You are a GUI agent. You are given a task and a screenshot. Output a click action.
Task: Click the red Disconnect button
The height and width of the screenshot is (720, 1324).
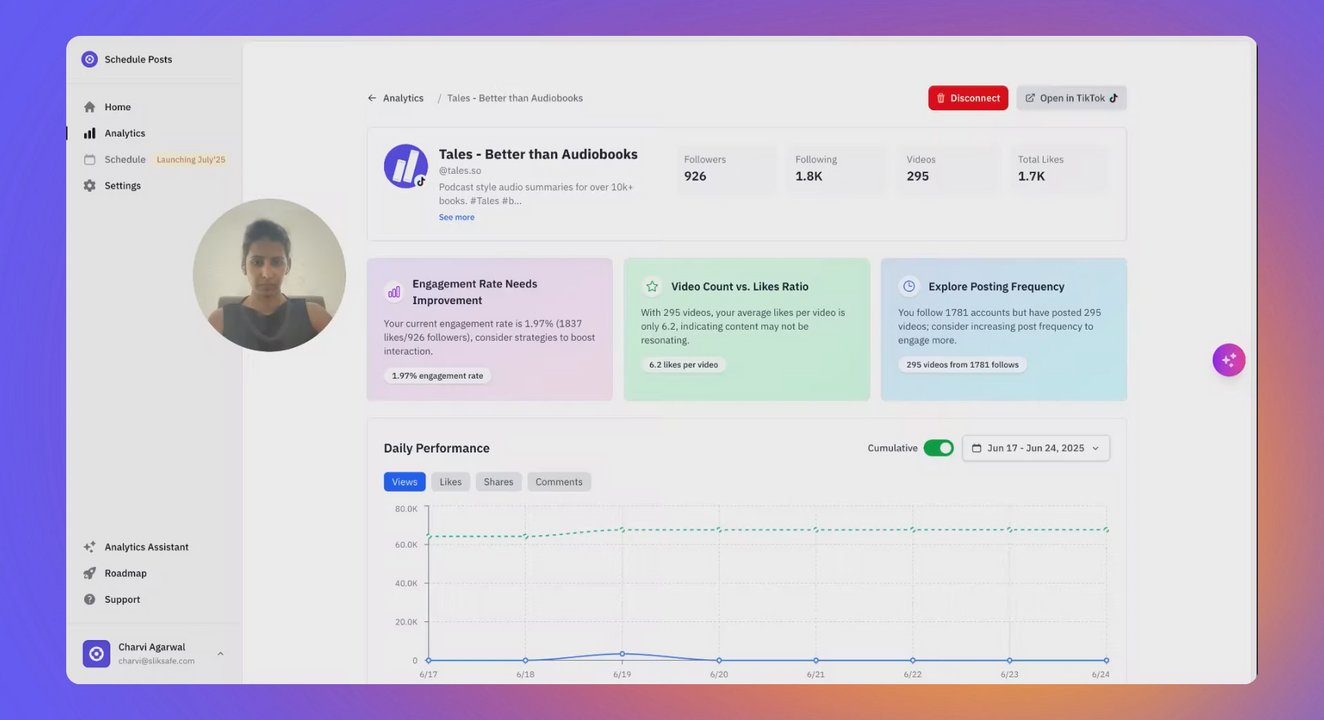point(968,98)
